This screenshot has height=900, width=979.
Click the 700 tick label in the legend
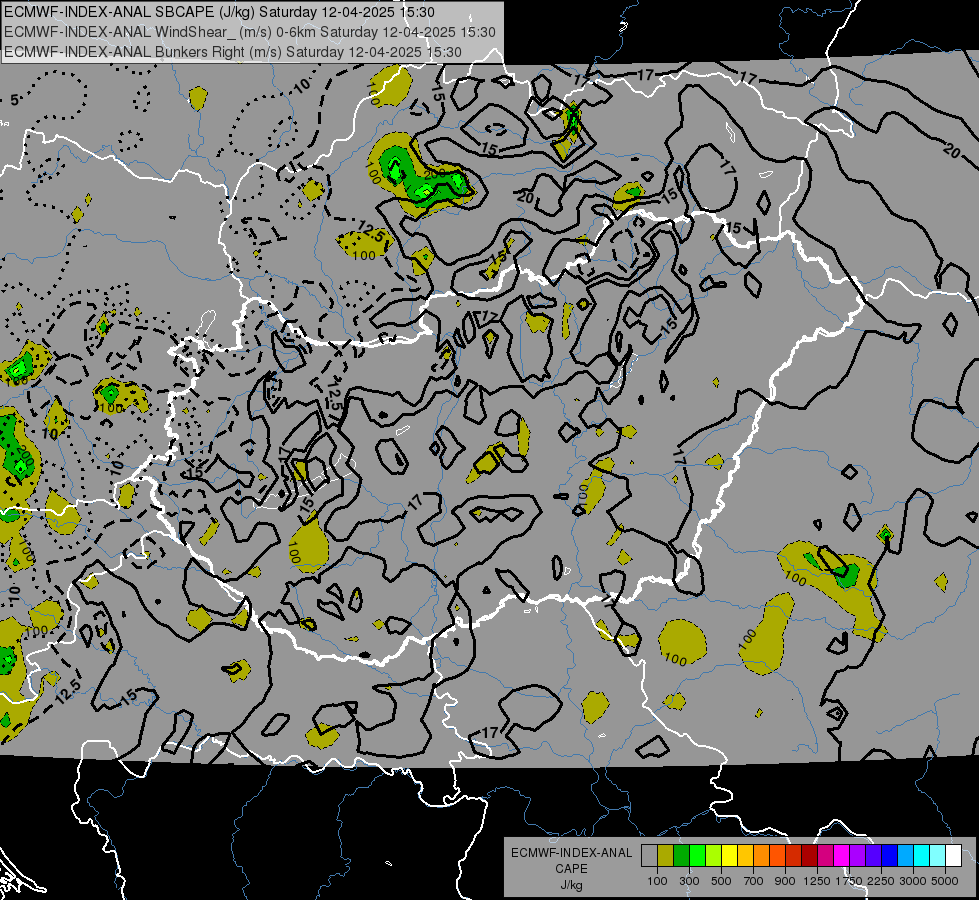click(754, 881)
